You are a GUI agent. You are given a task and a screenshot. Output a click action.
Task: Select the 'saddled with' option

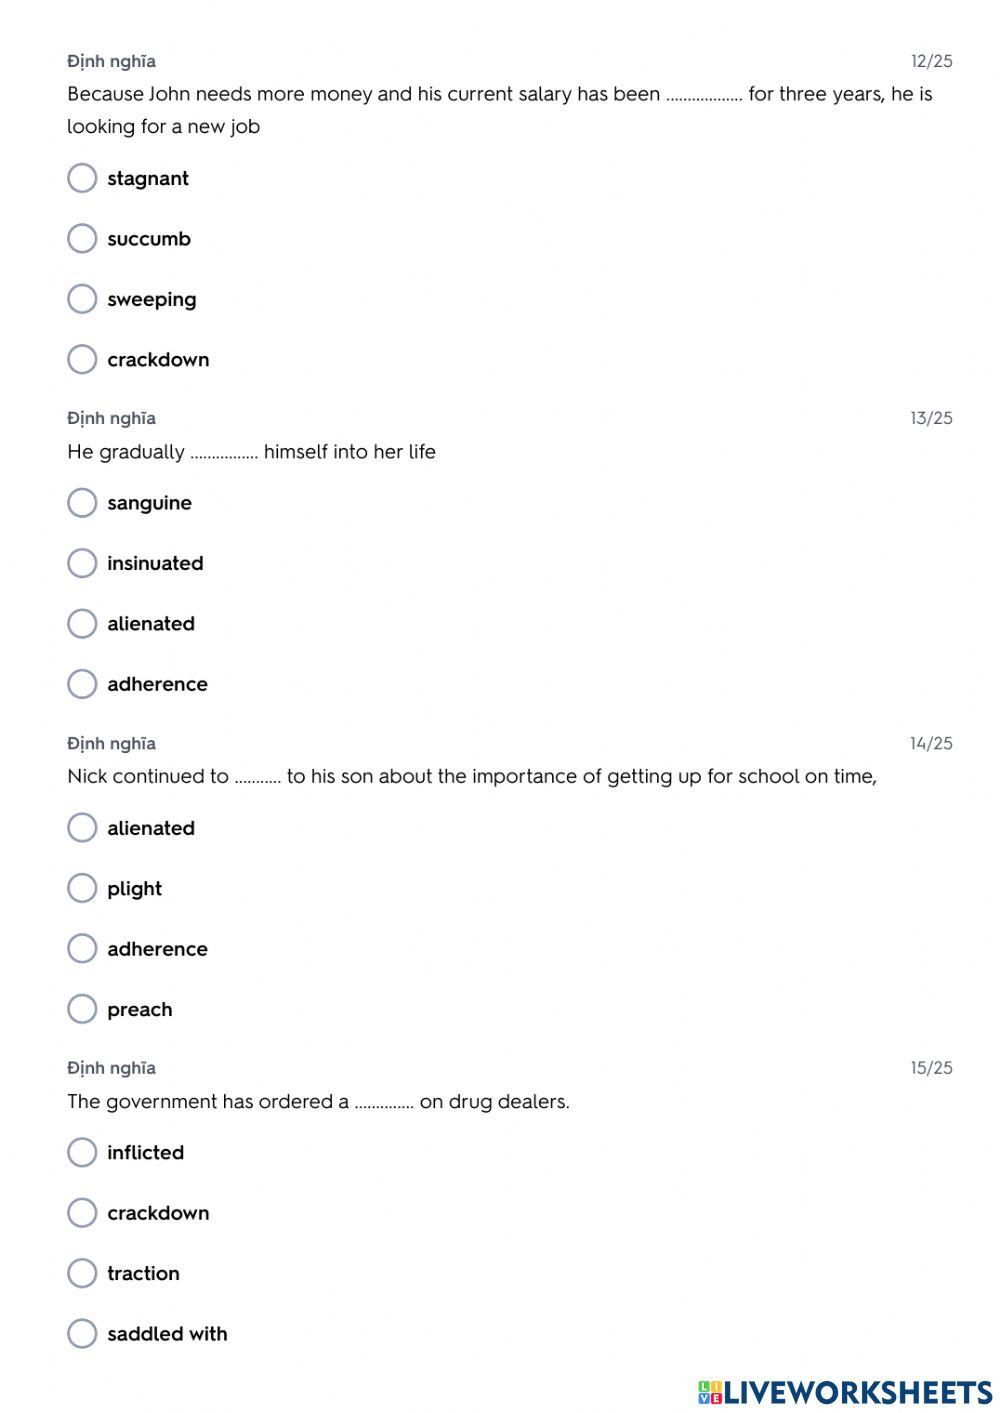pos(82,1334)
